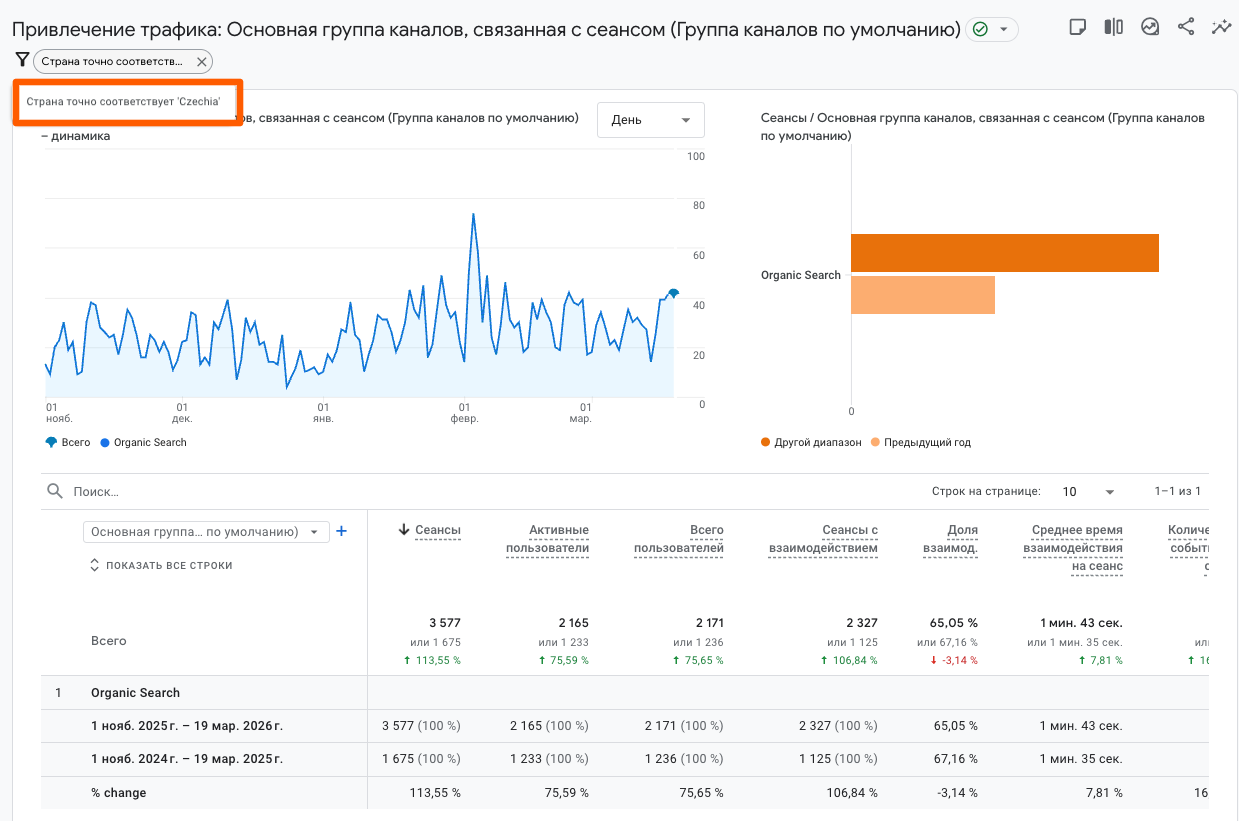Image resolution: width=1239 pixels, height=821 pixels.
Task: Toggle 'Всего' series in chart legend
Action: tap(68, 442)
